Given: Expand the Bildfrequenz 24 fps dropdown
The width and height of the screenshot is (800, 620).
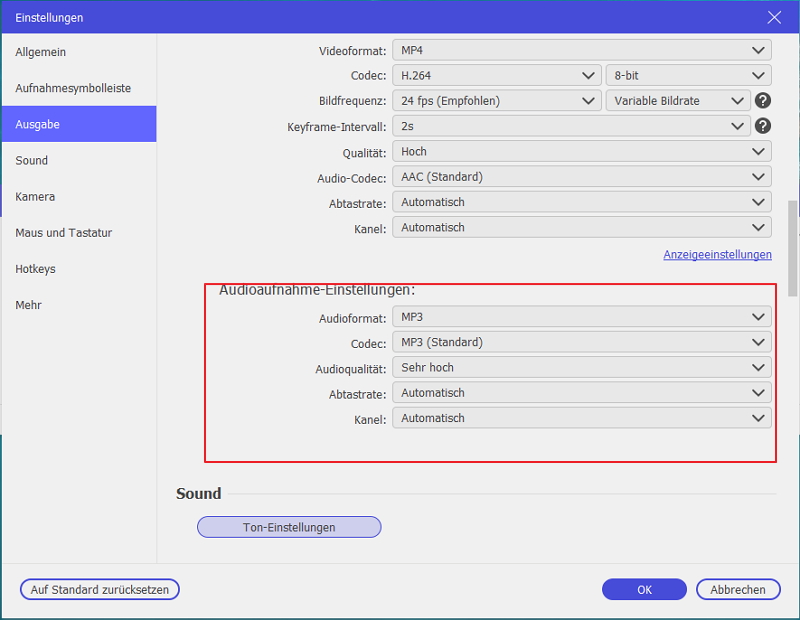Looking at the screenshot, I should [496, 101].
